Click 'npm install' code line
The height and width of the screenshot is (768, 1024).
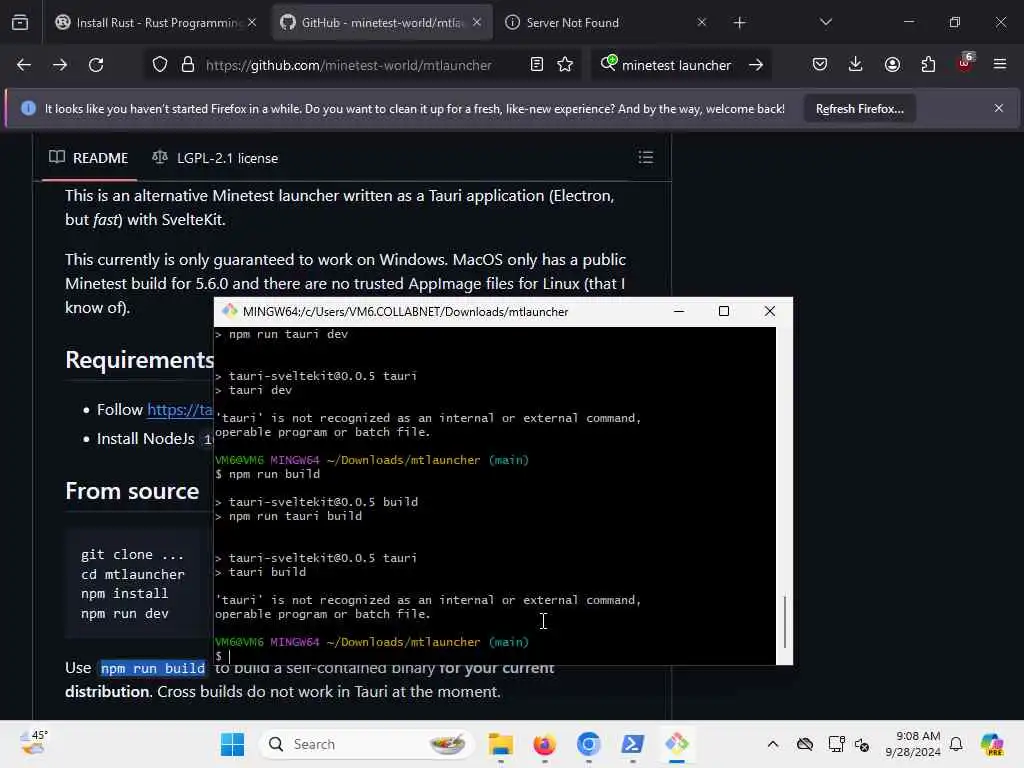tap(125, 594)
